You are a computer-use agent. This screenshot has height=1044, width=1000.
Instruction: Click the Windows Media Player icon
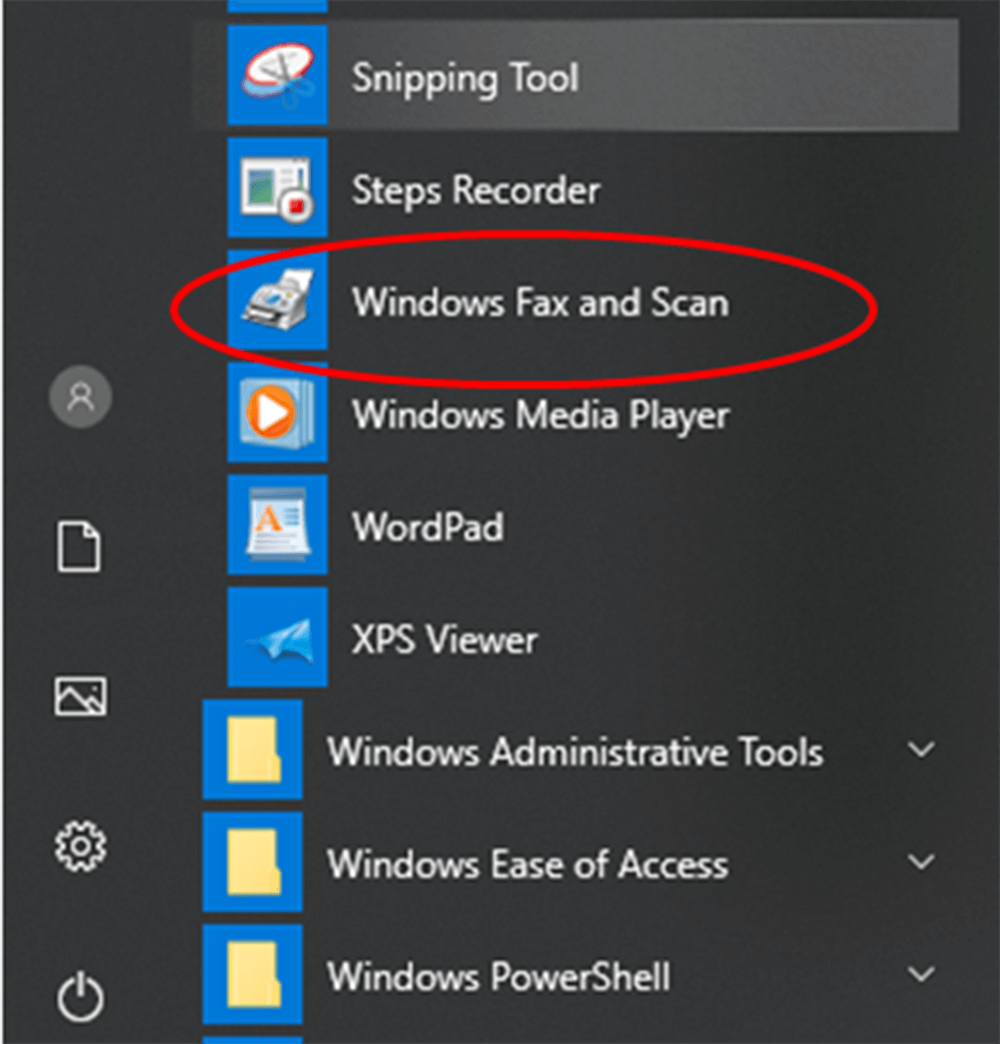coord(277,413)
